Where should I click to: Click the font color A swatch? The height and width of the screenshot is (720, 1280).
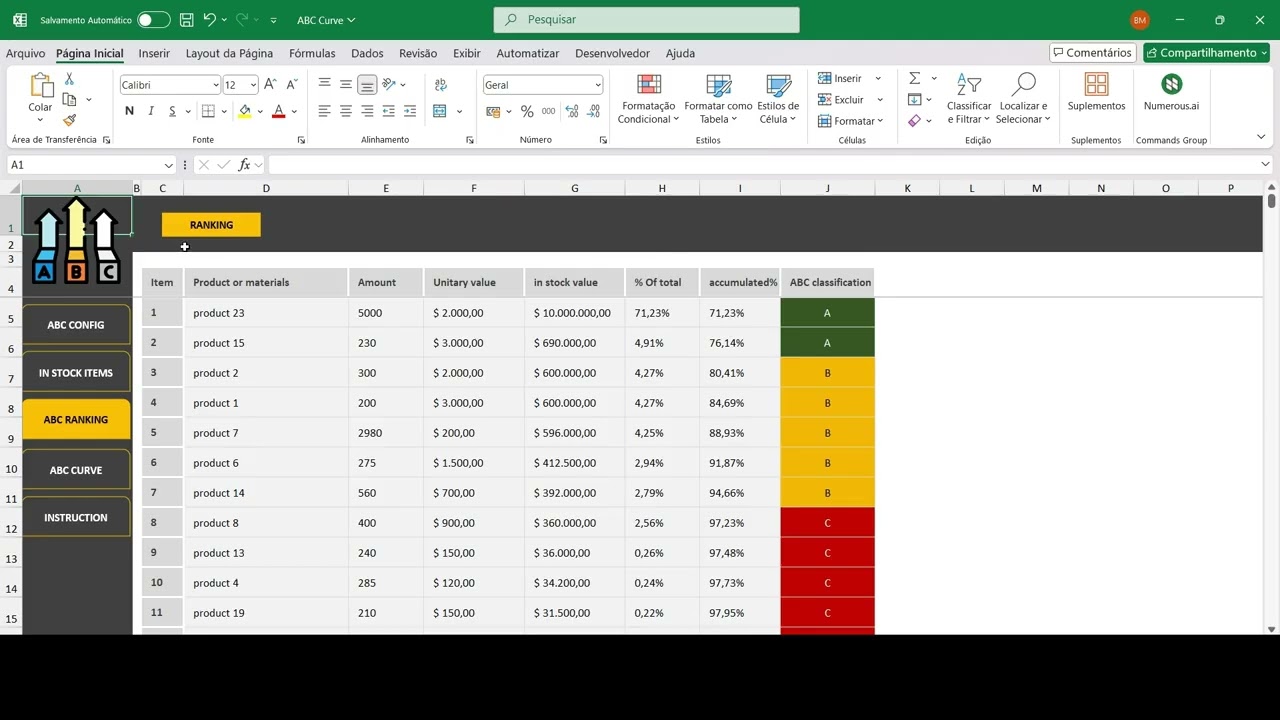(x=279, y=111)
